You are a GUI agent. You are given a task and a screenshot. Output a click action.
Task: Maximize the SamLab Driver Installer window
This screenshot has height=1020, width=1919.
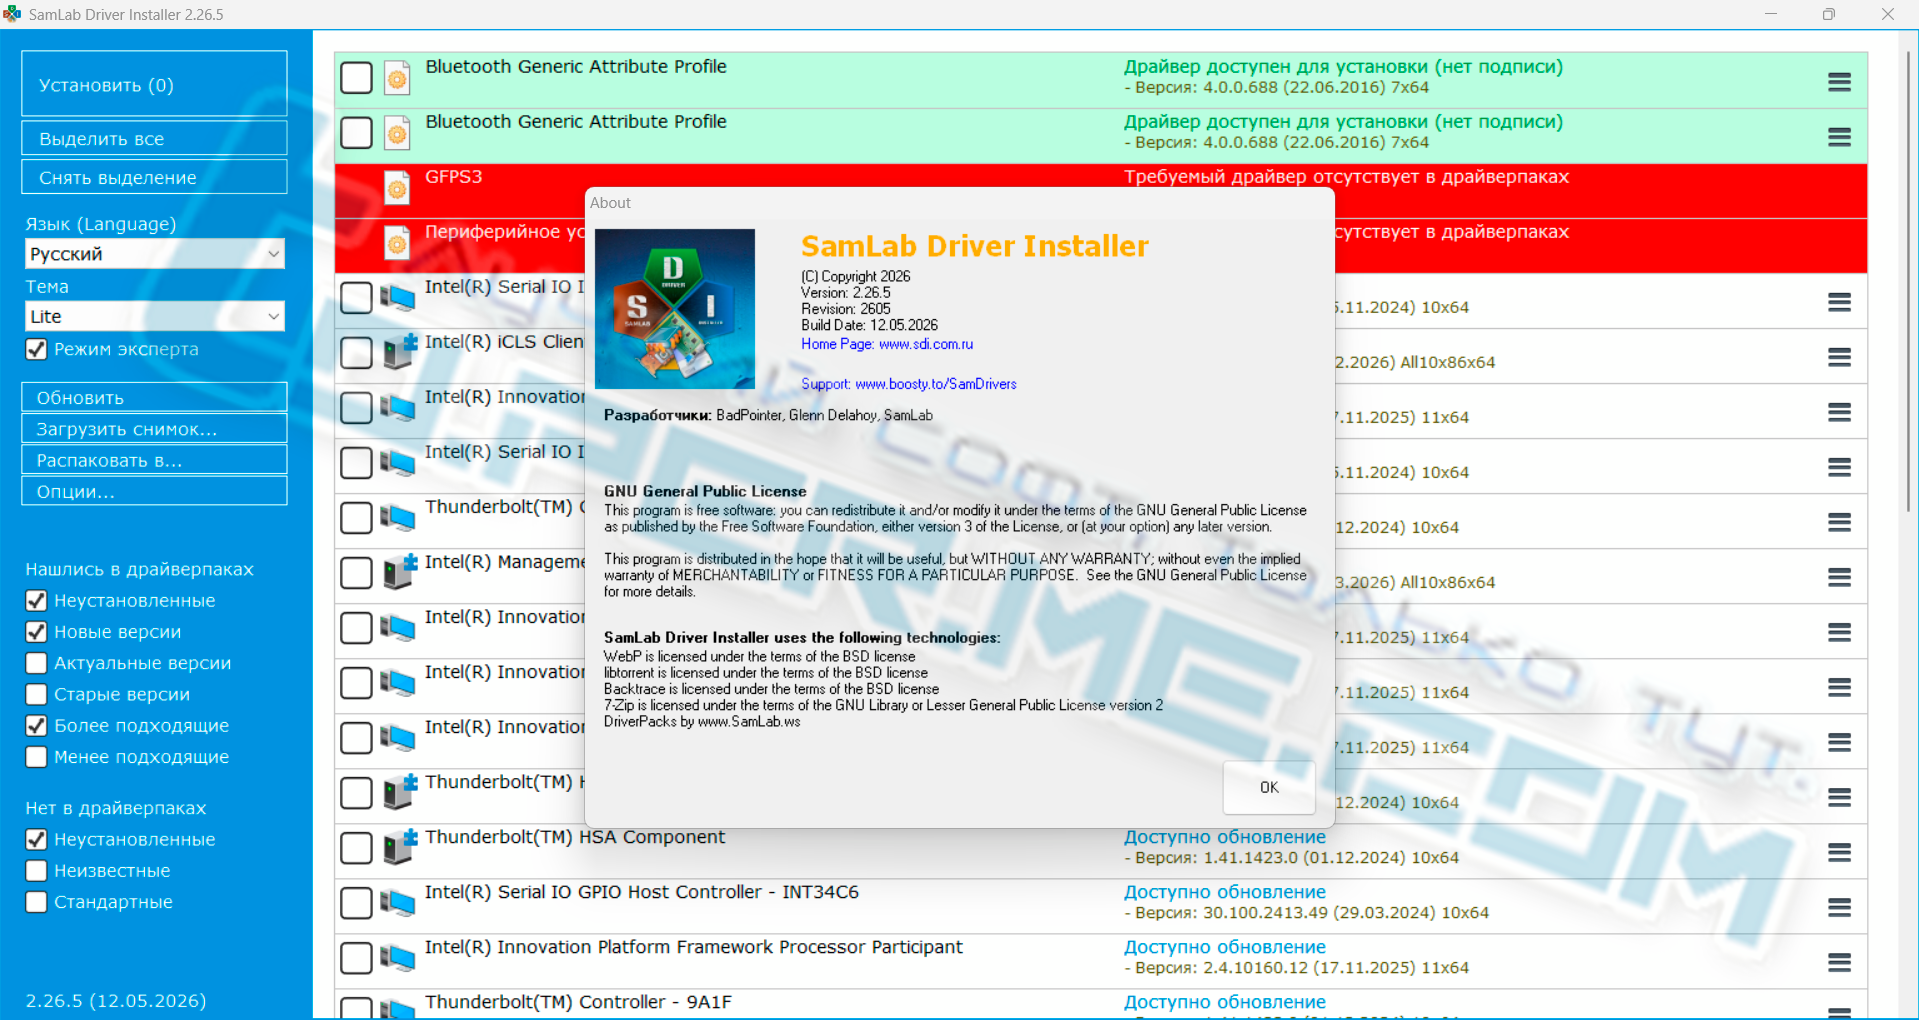coord(1829,14)
